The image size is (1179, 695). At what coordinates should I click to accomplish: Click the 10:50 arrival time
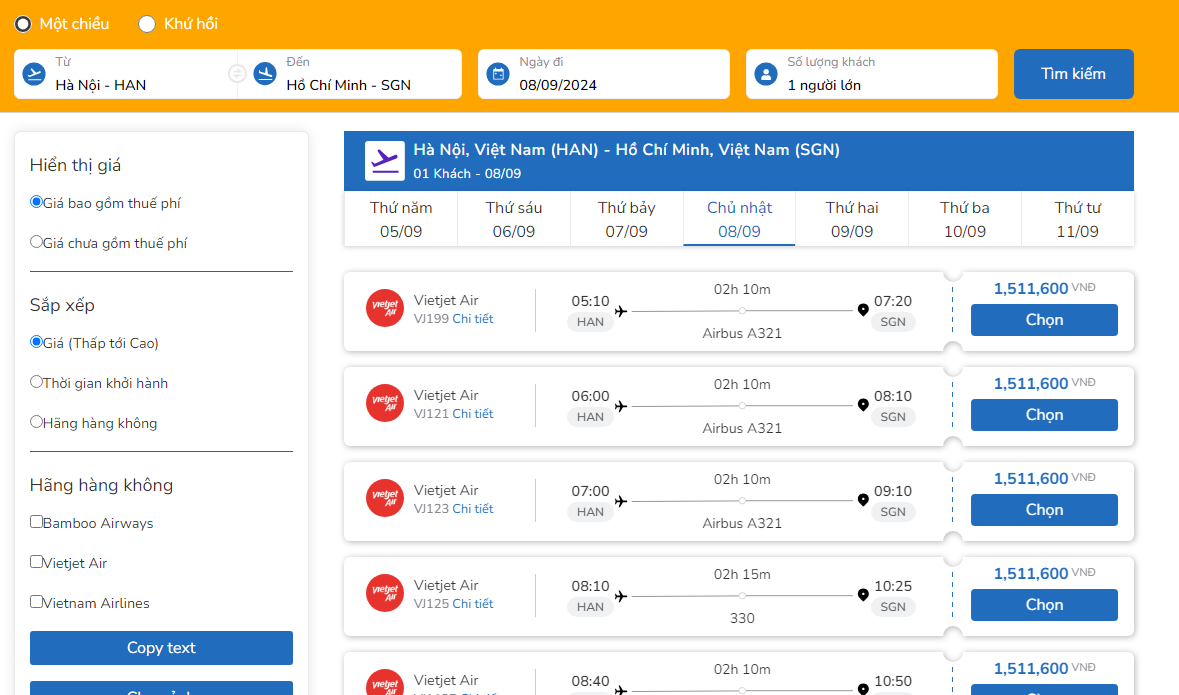[893, 681]
